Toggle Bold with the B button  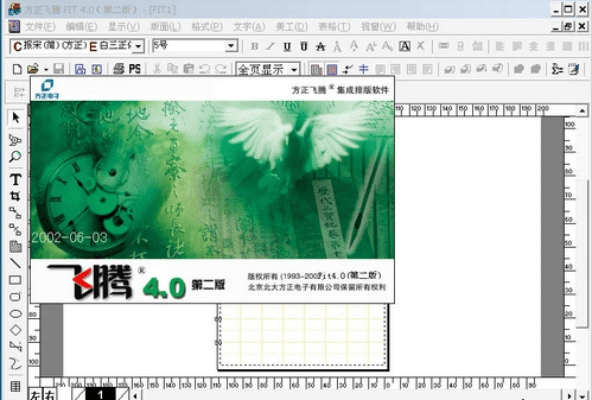point(255,46)
